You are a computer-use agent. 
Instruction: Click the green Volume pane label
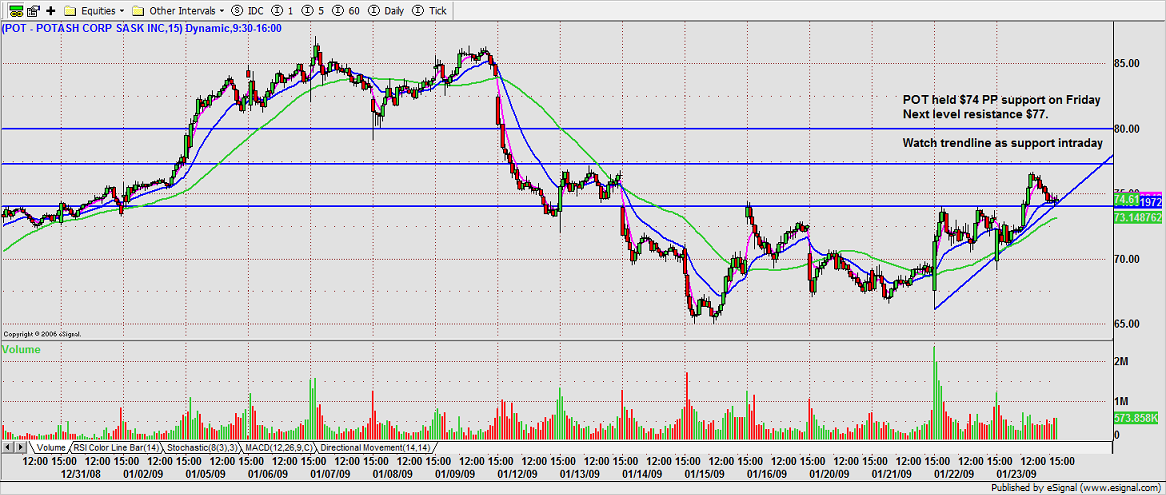[21, 349]
